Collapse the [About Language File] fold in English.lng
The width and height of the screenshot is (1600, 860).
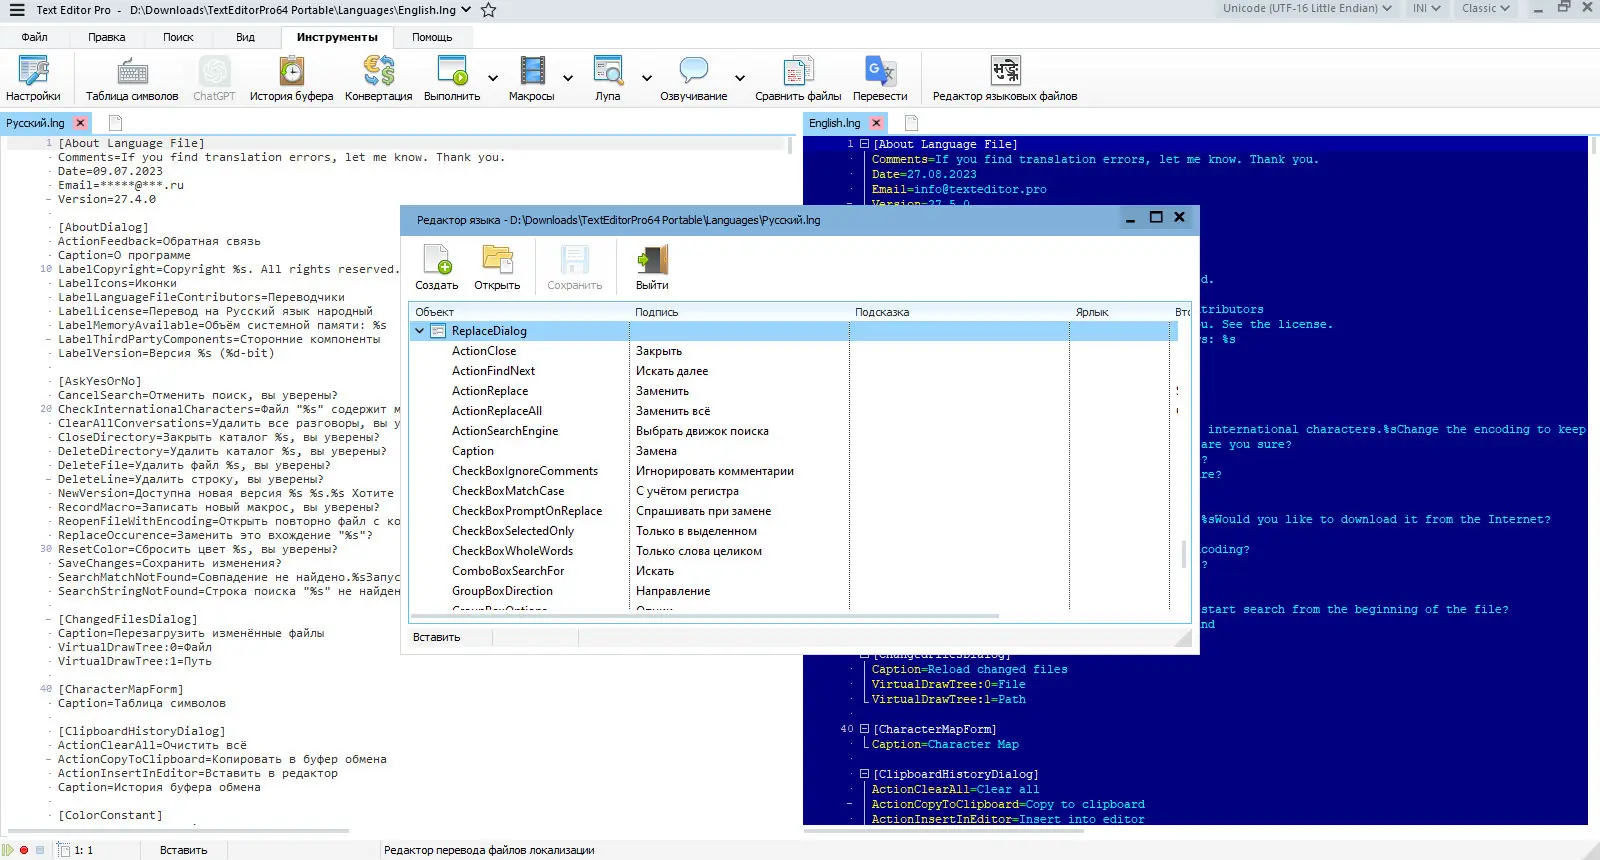tap(864, 144)
